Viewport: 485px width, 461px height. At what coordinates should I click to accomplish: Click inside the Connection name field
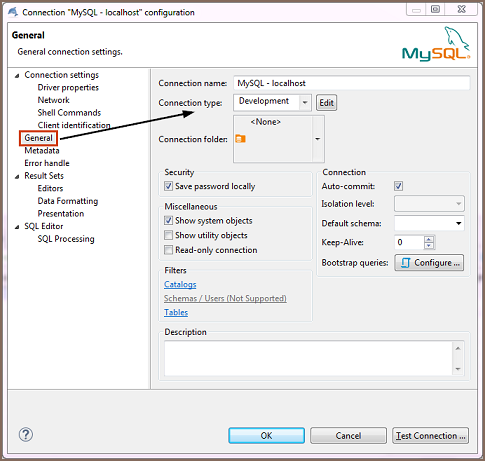coord(352,83)
